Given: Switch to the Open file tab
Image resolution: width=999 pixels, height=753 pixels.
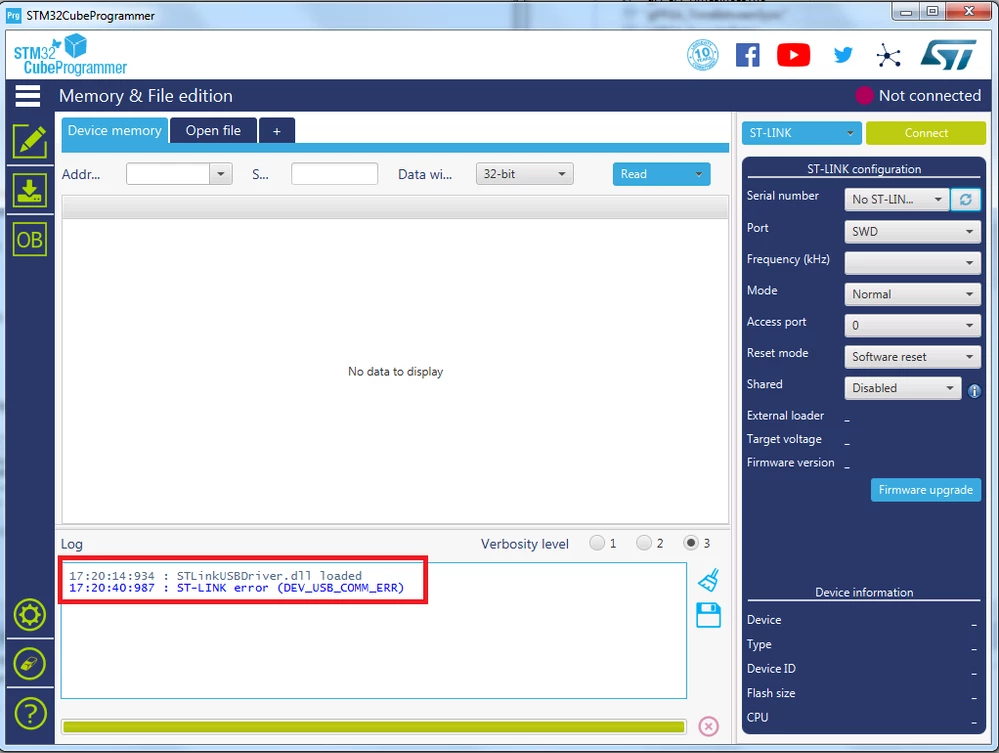Looking at the screenshot, I should point(213,131).
